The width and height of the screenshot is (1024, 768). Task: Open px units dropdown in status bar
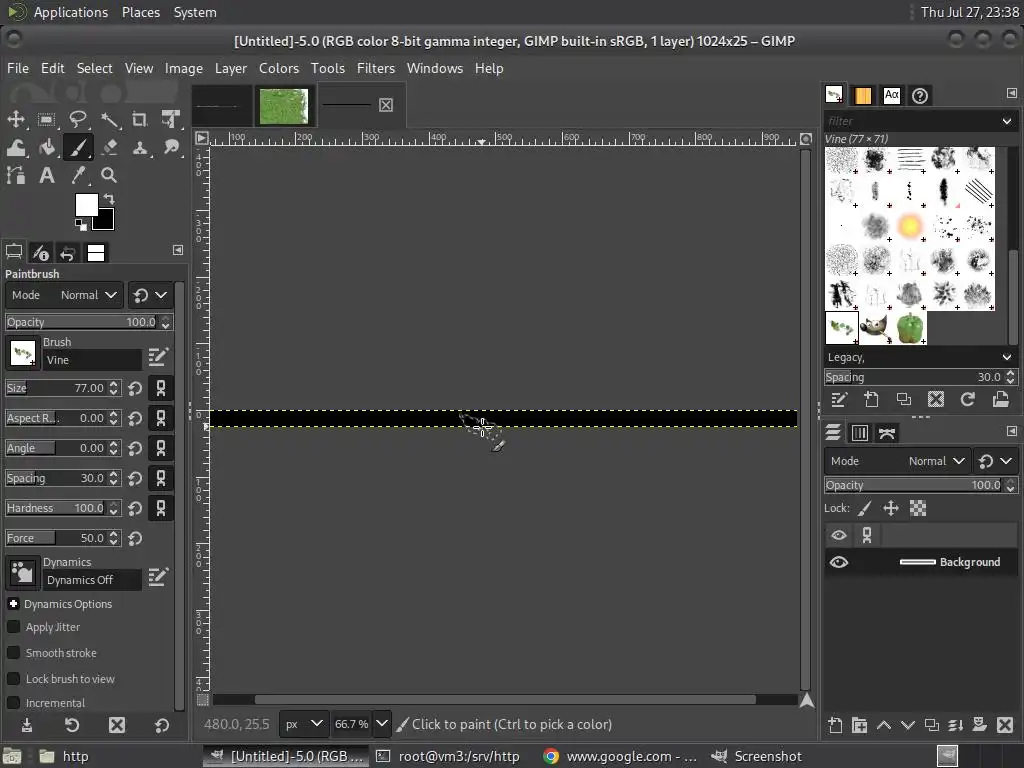click(x=303, y=724)
